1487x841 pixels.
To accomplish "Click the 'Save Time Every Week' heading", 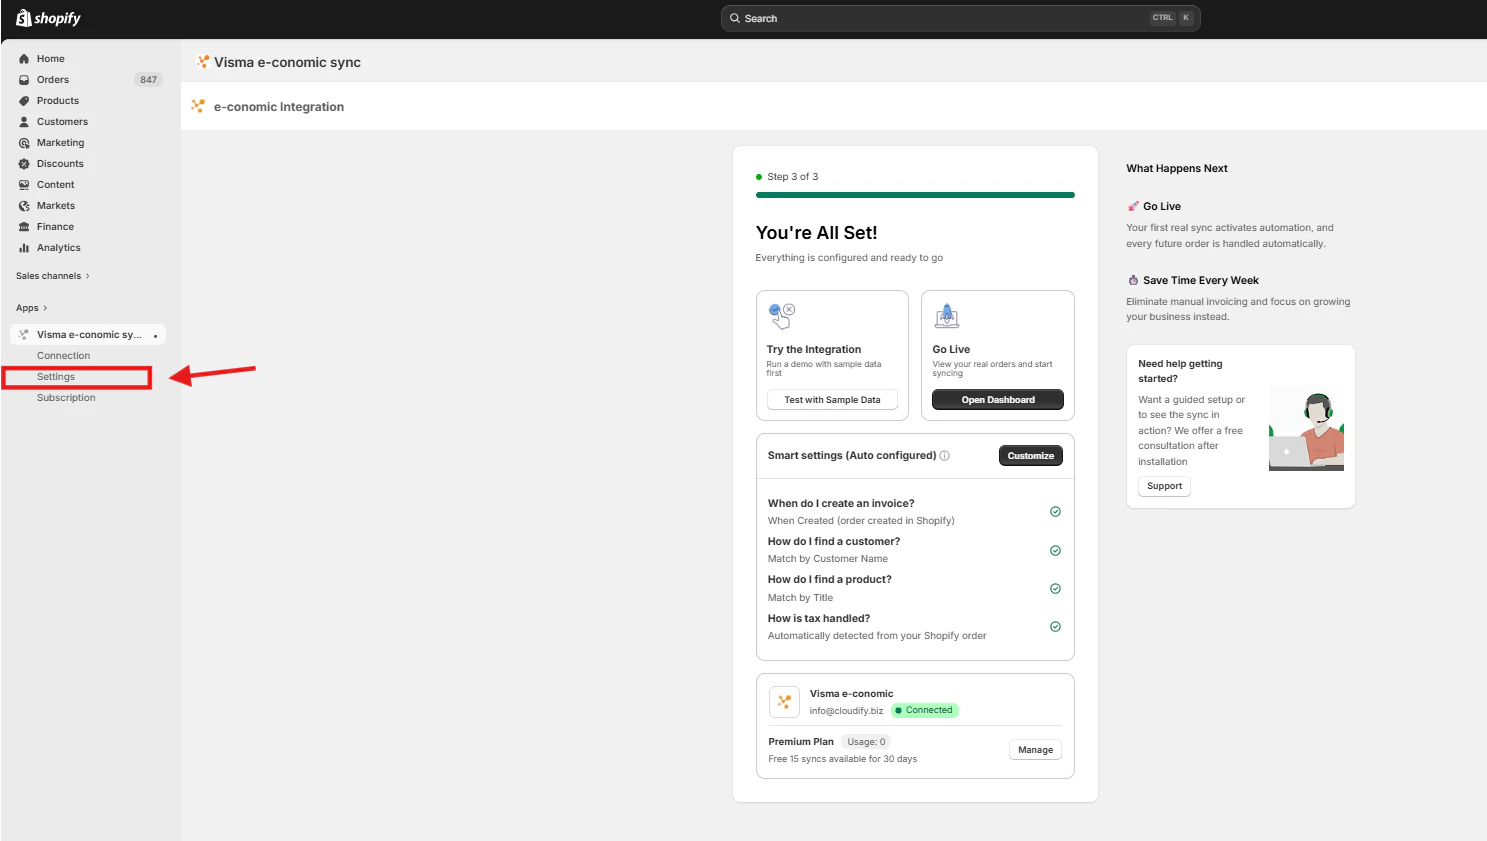I will [1201, 281].
